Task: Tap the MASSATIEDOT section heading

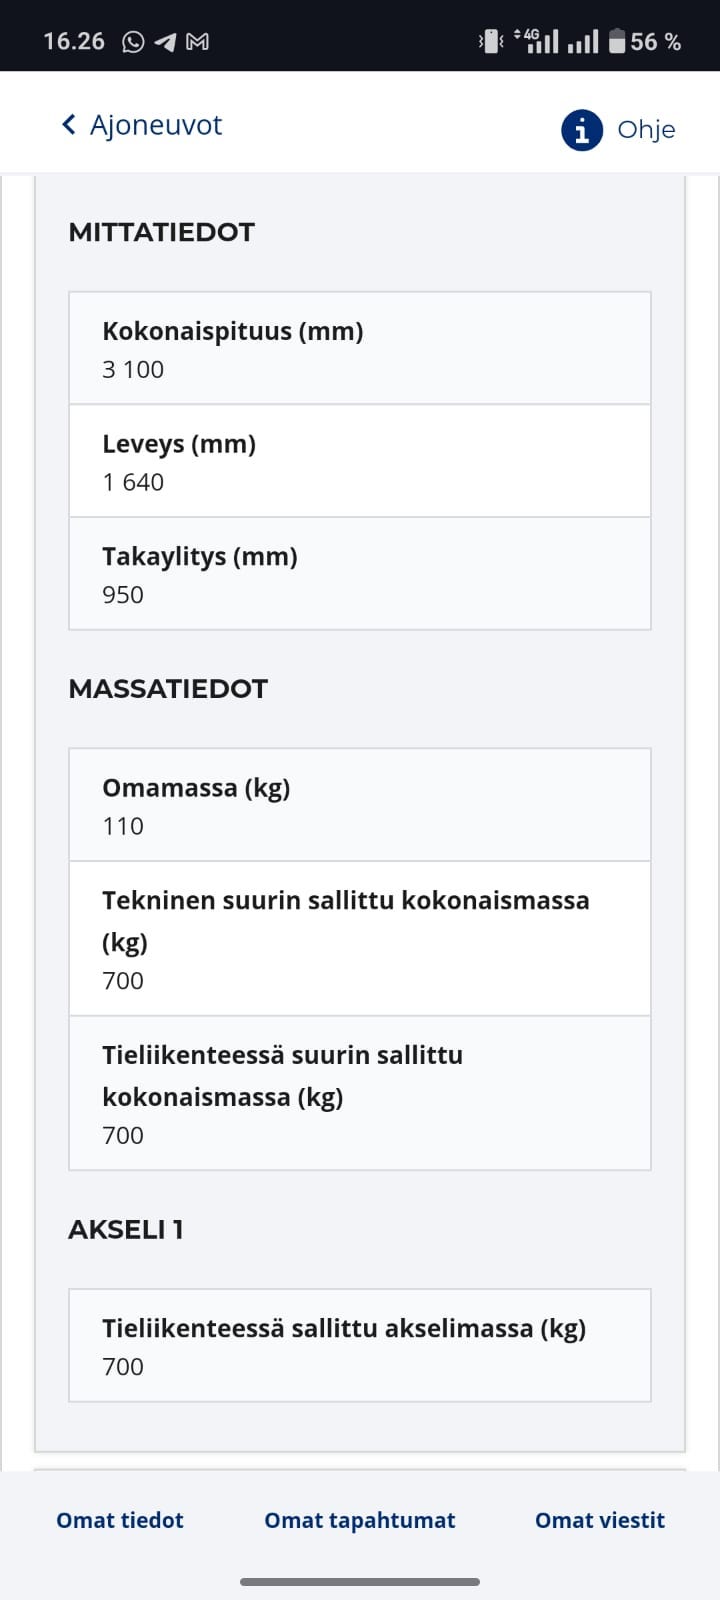Action: (x=168, y=688)
